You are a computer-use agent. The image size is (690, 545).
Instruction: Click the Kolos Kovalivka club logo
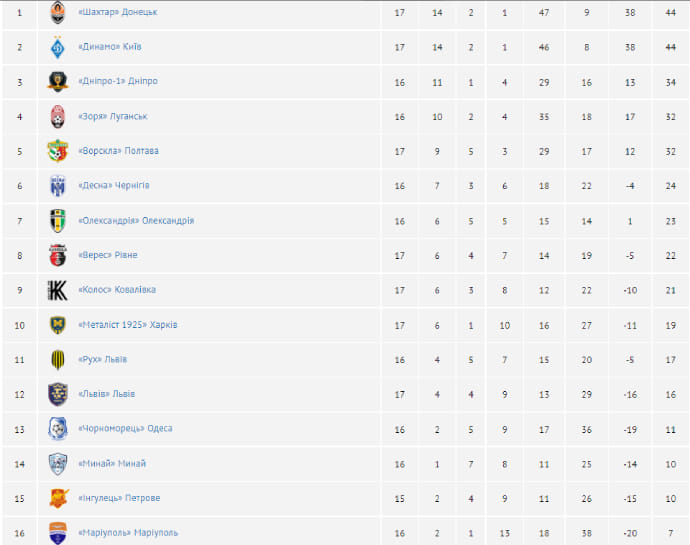tap(58, 290)
